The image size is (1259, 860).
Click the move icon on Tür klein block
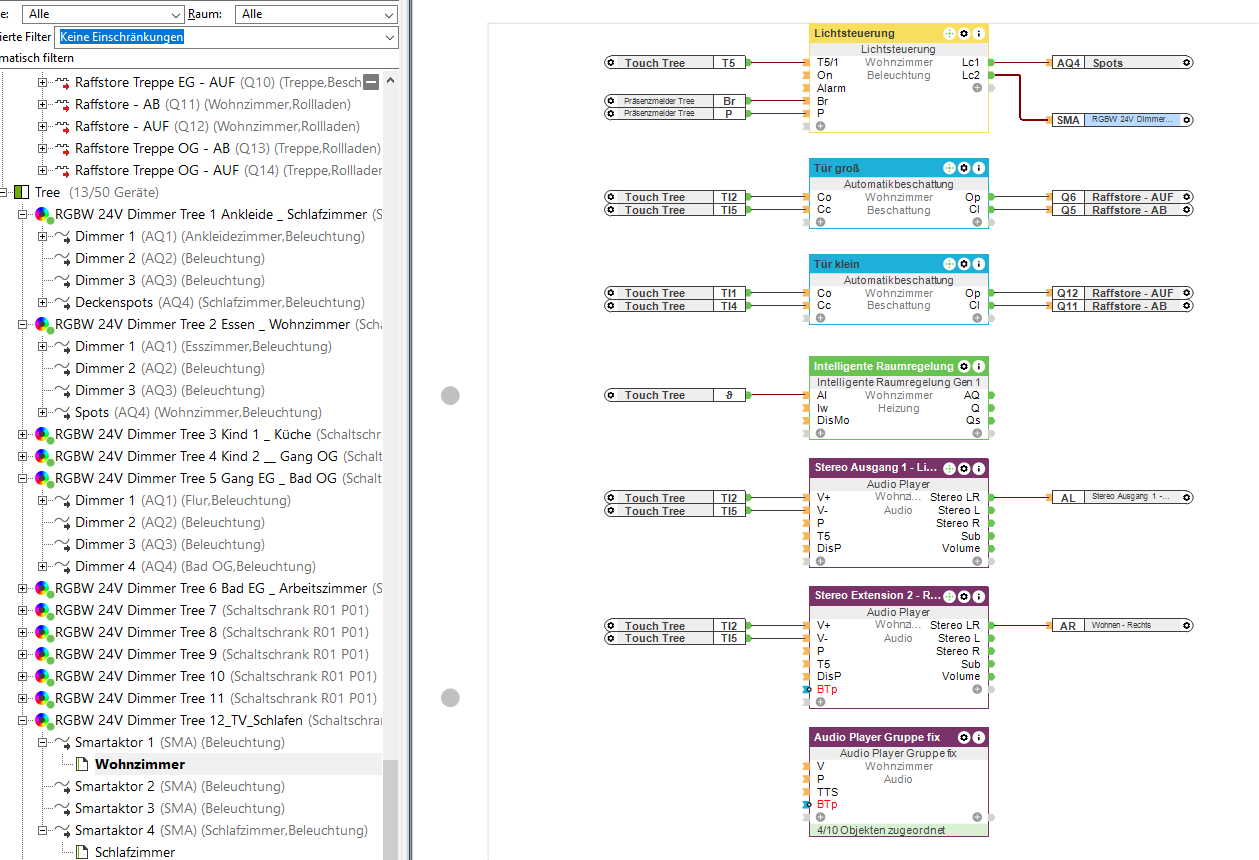click(x=949, y=264)
